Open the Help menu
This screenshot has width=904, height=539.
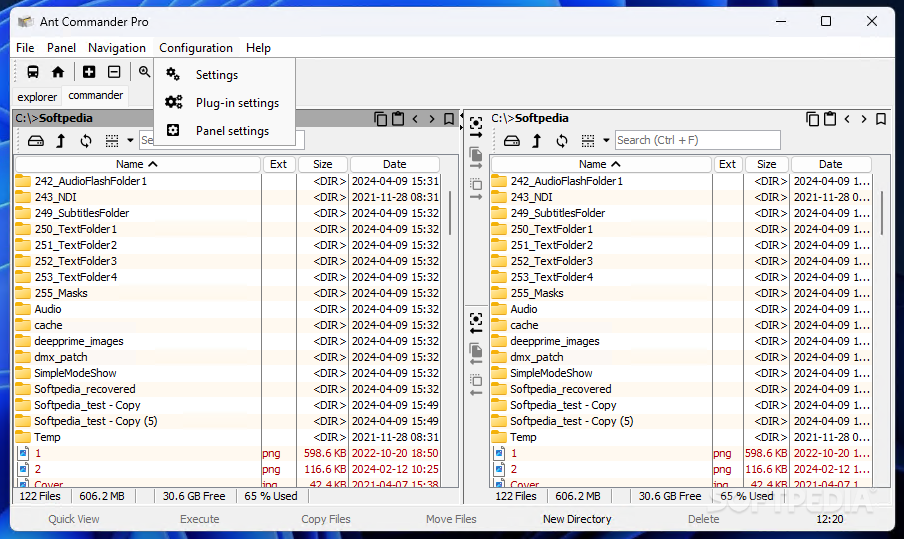tap(258, 48)
